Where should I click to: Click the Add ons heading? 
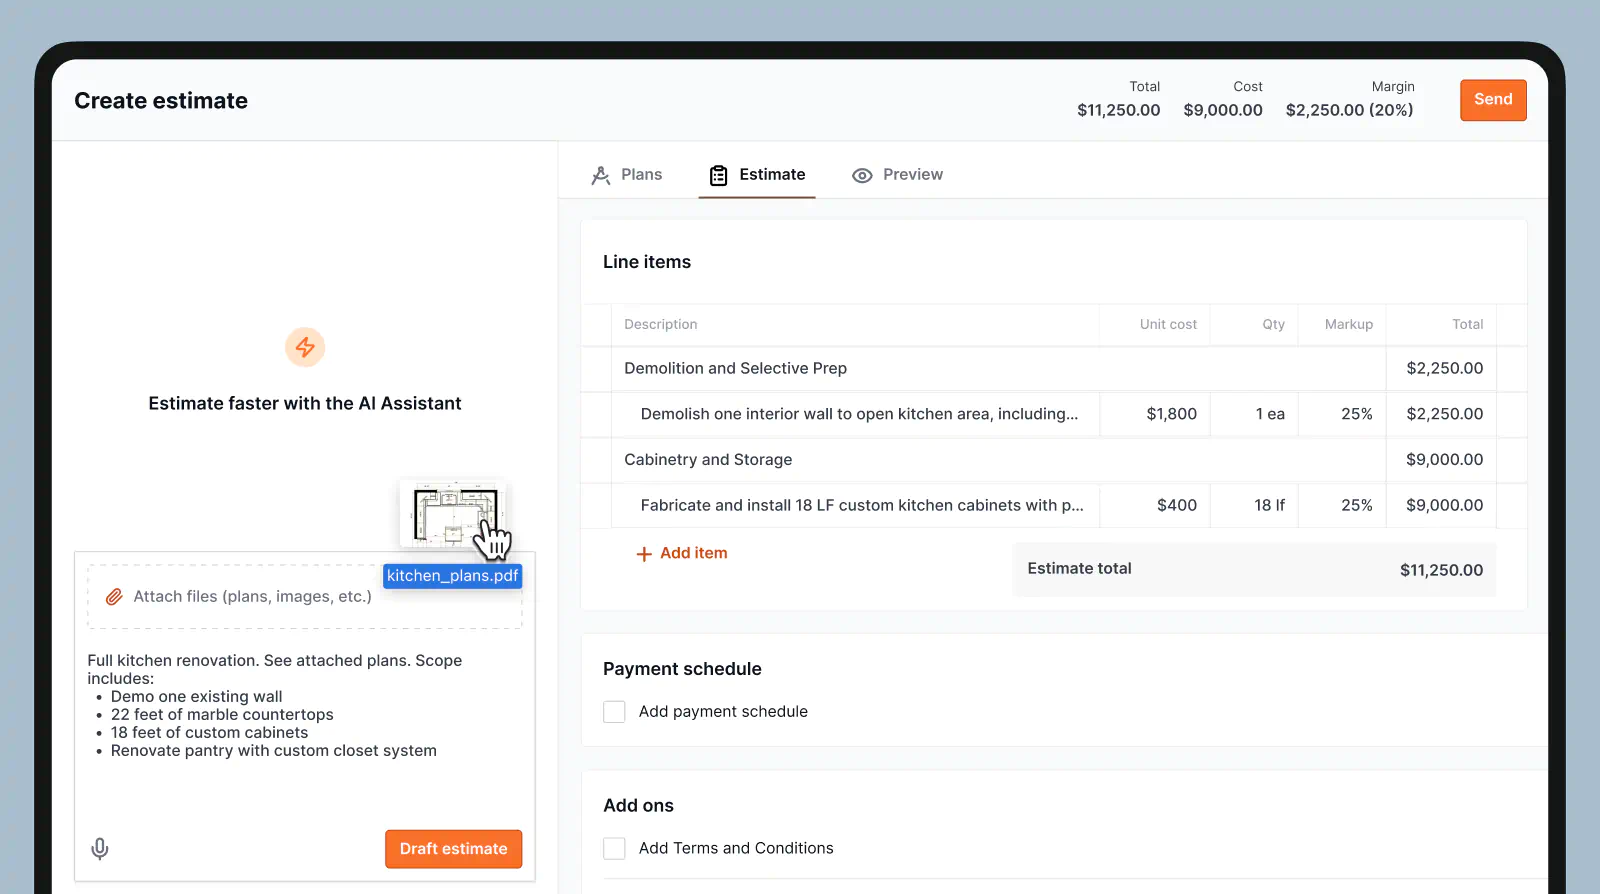tap(638, 806)
